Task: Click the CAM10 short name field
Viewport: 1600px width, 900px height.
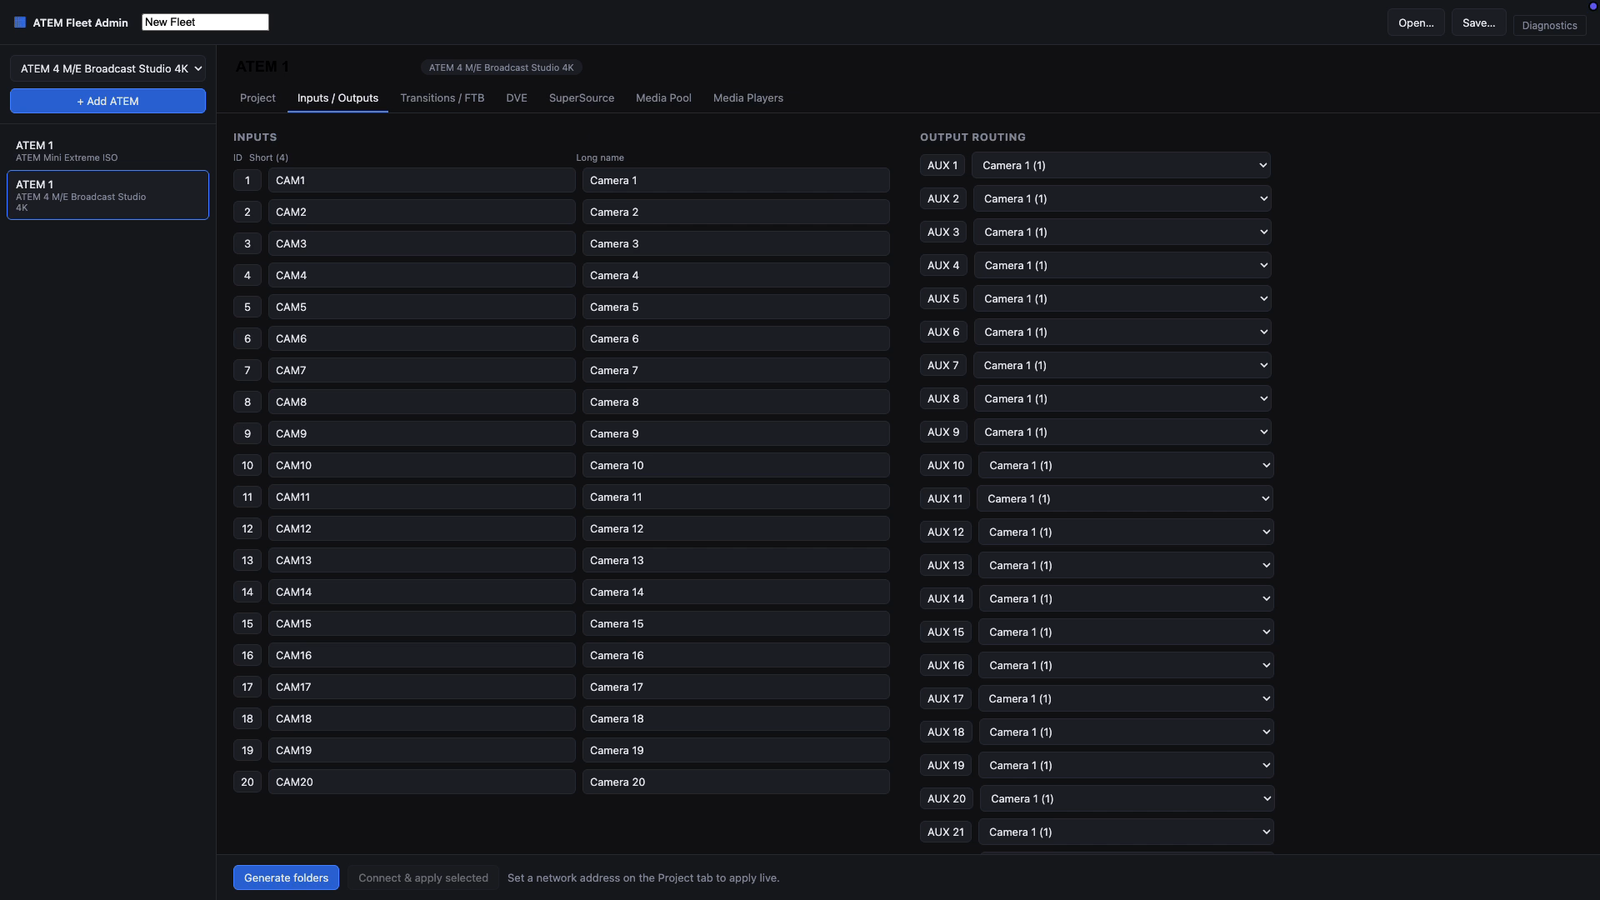Action: point(421,465)
